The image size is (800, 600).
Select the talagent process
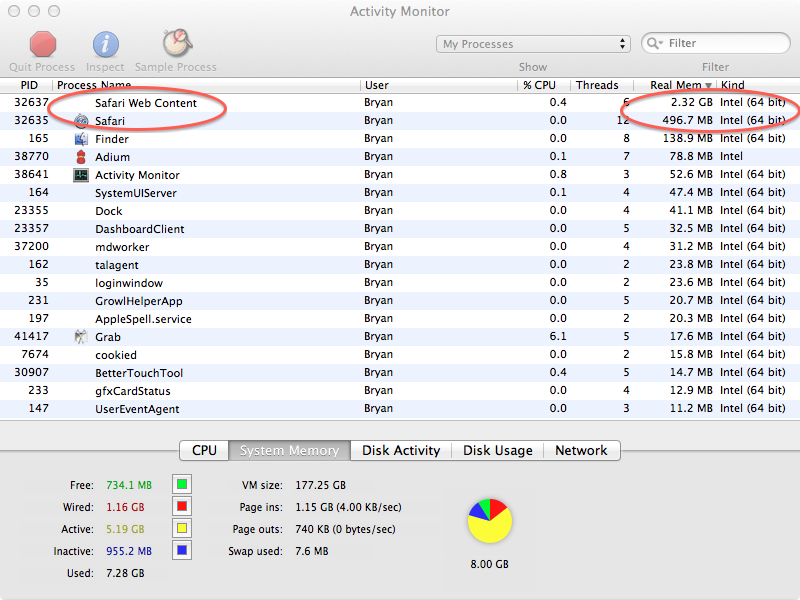(400, 265)
